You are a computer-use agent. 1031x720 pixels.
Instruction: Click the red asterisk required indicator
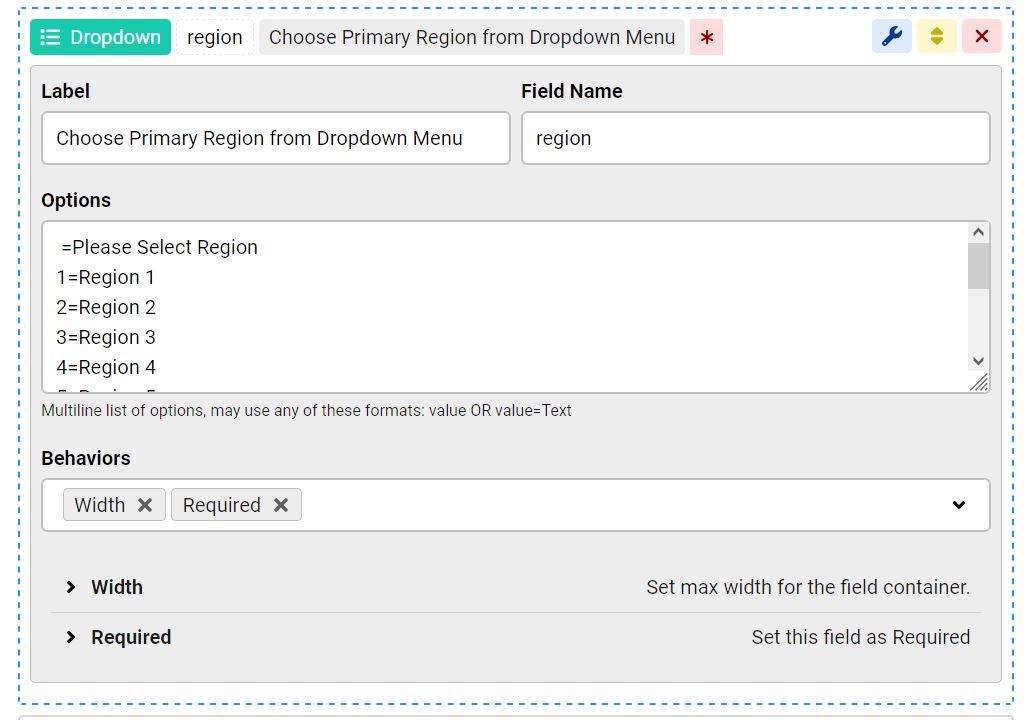click(707, 38)
